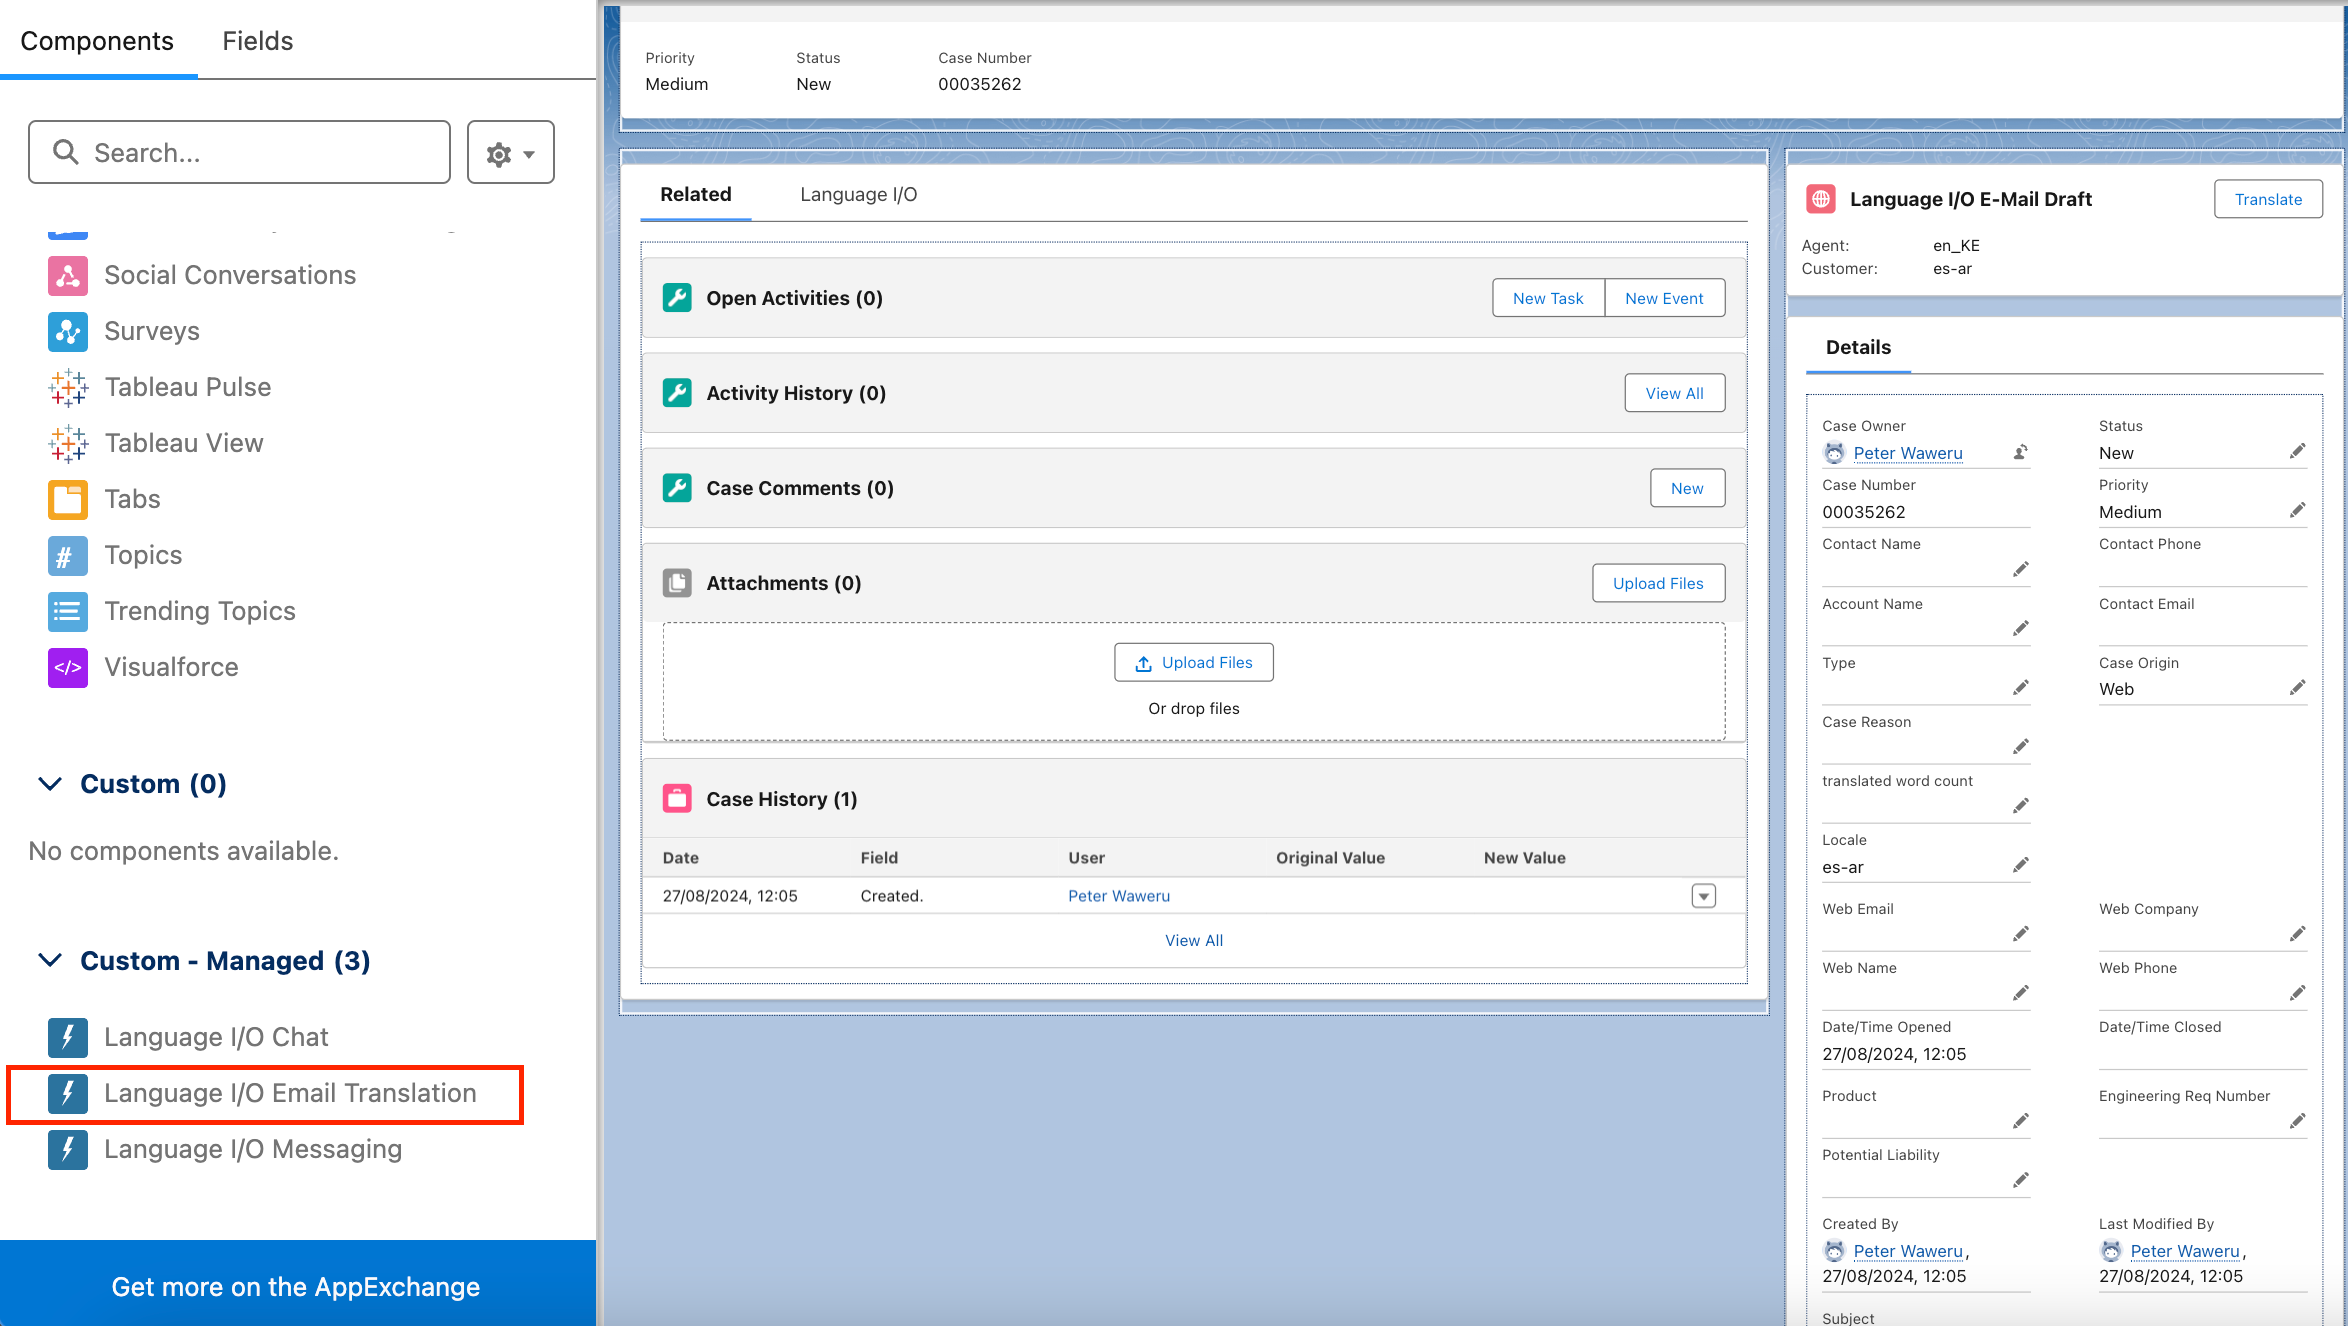Image resolution: width=2348 pixels, height=1326 pixels.
Task: Click the Translate button
Action: pos(2268,199)
